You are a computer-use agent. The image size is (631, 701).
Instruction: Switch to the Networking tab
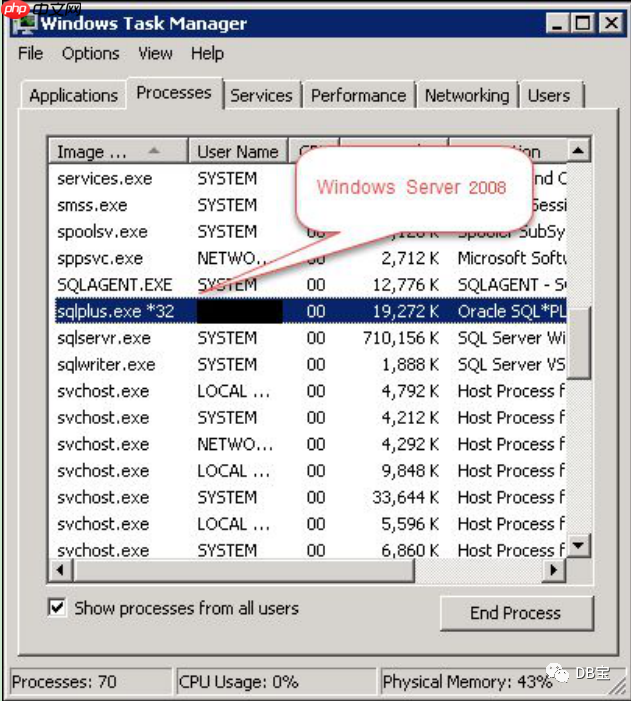tap(466, 96)
